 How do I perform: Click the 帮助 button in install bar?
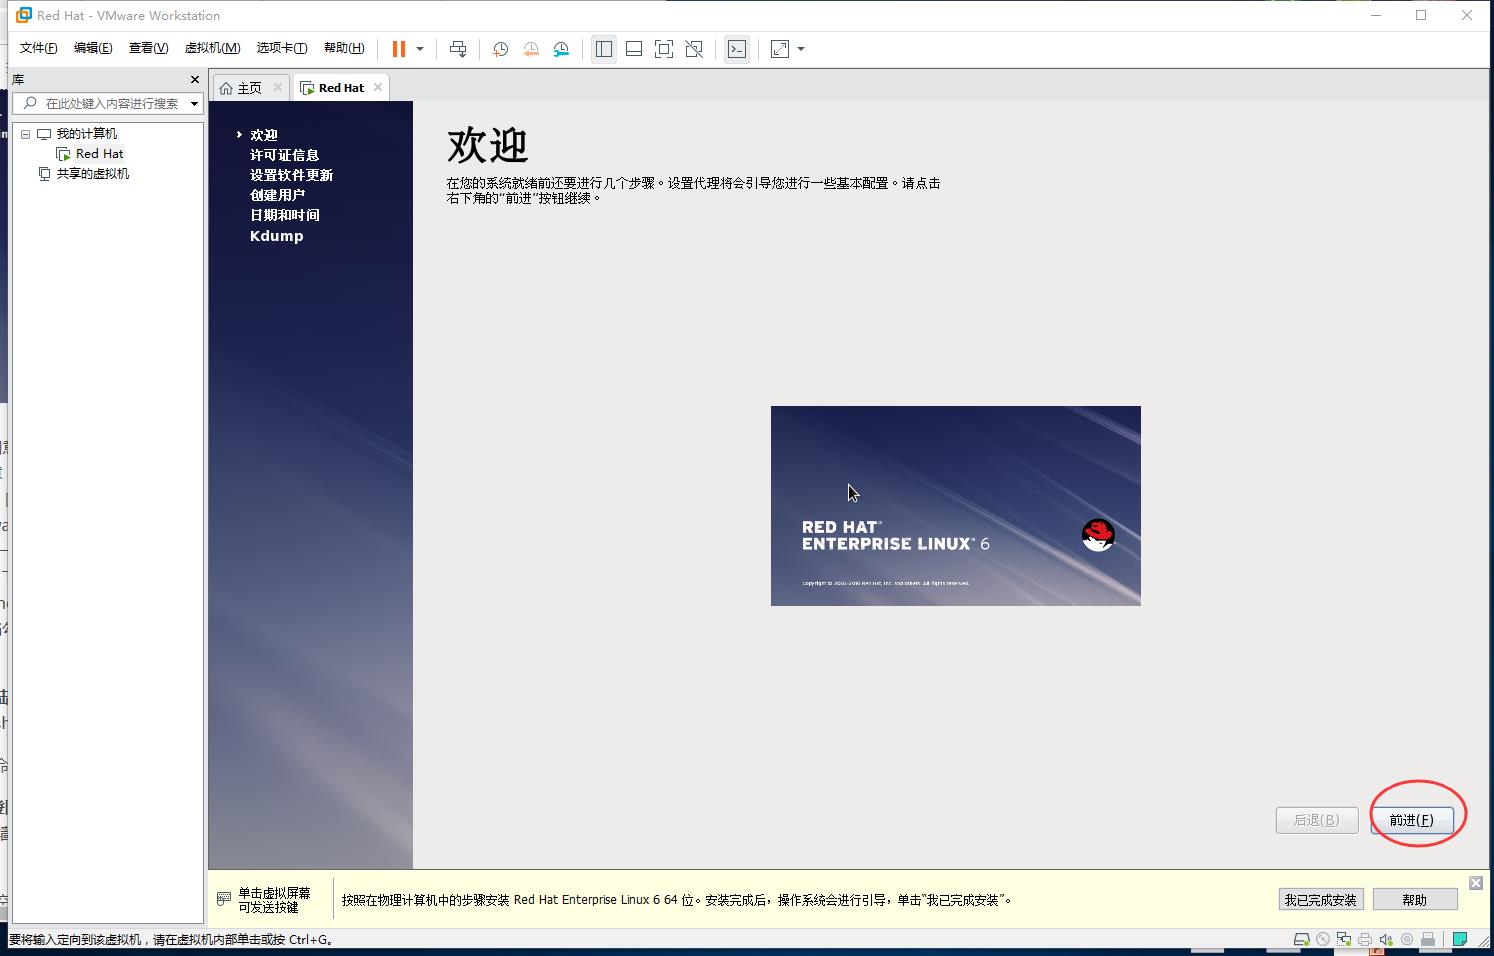click(1414, 900)
